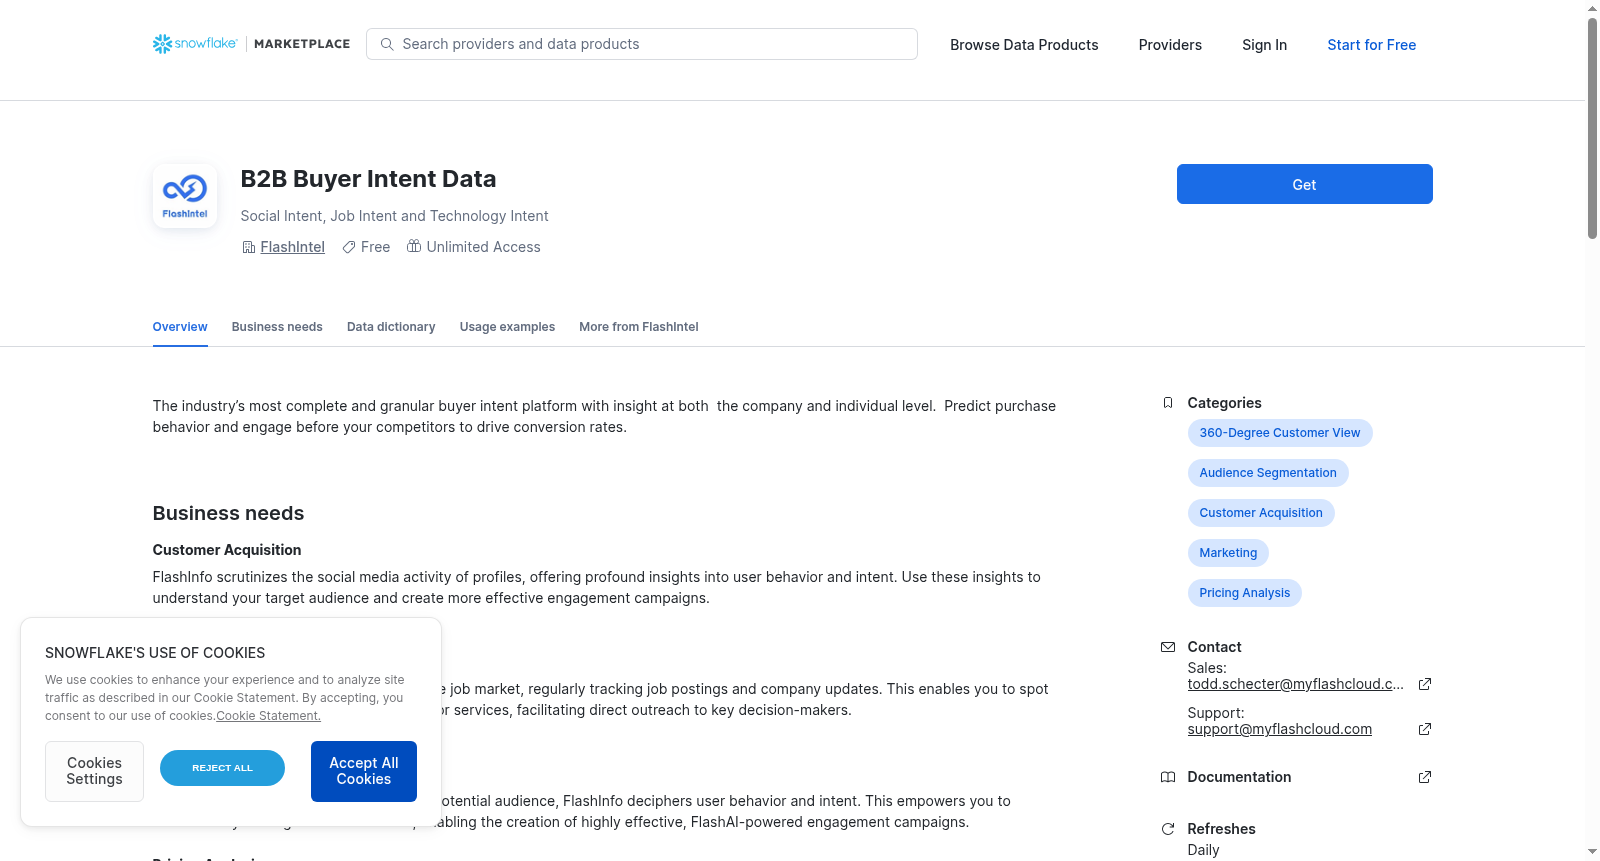Click the FlashIntel provider logo thumbnail
This screenshot has height=861, width=1600.
pos(185,196)
